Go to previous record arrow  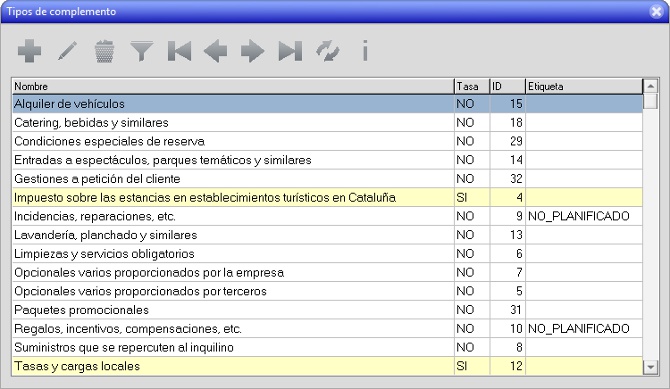[215, 51]
